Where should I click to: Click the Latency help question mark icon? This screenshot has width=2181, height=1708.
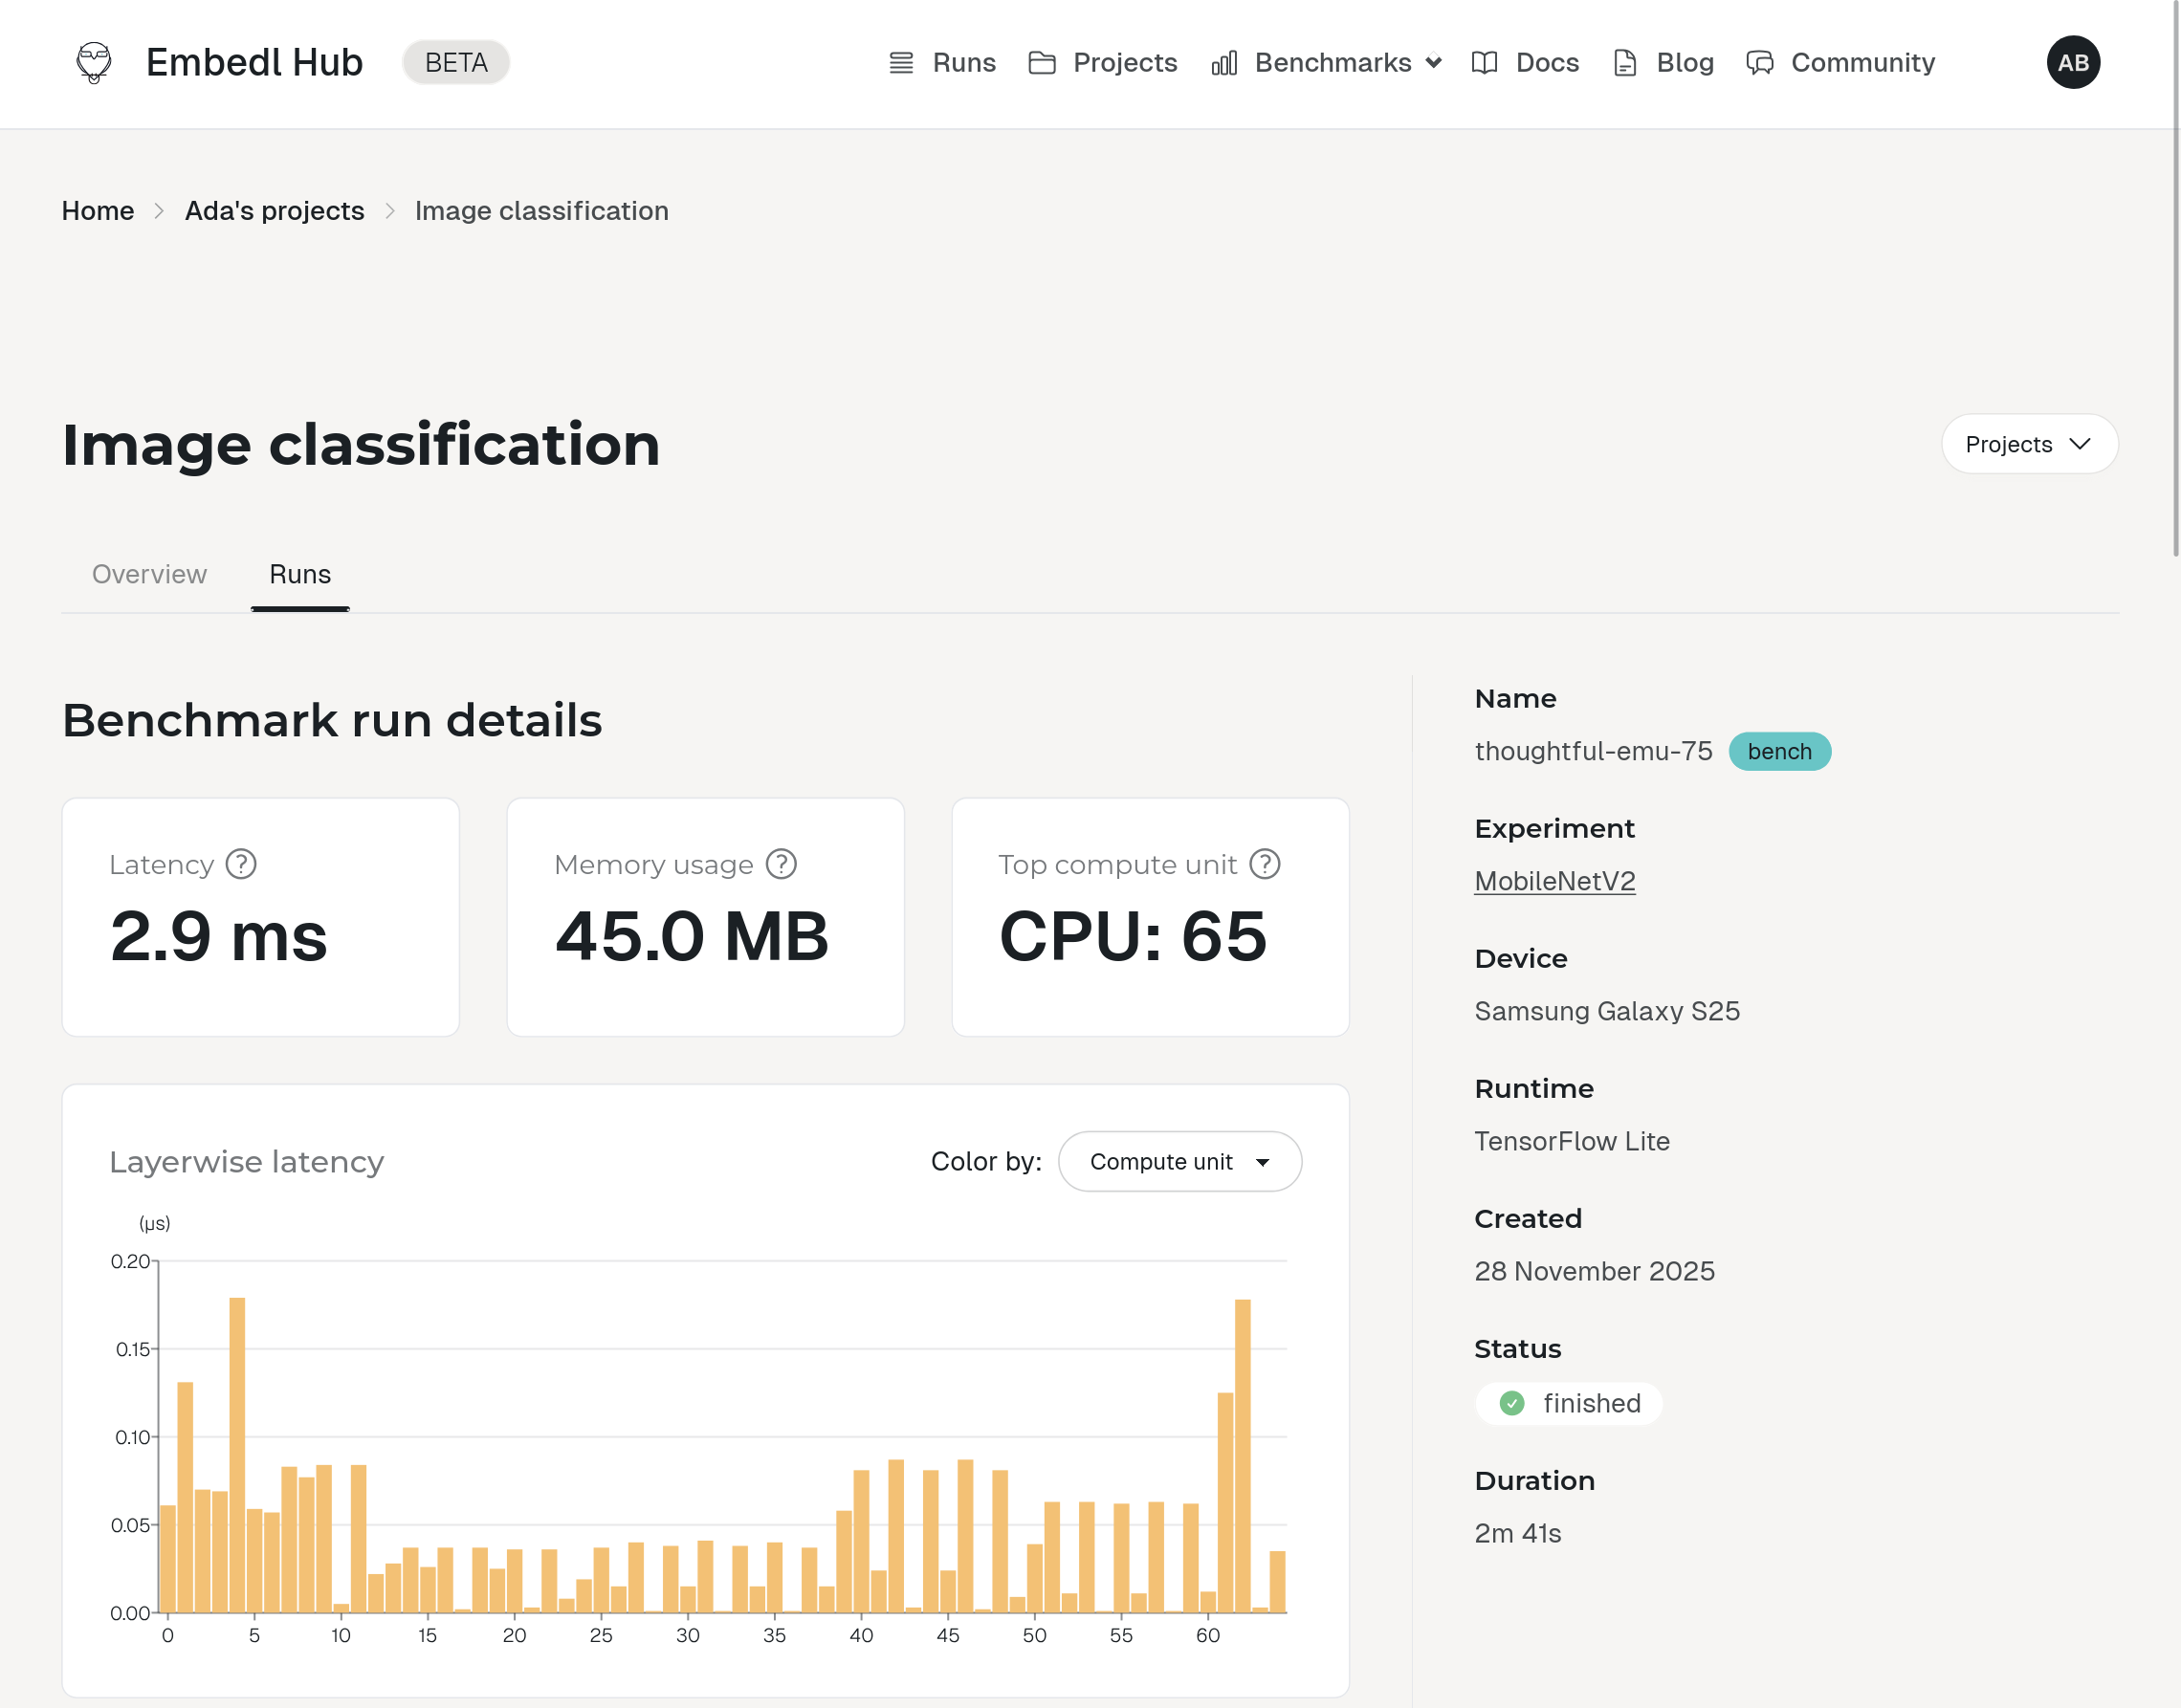pos(241,864)
